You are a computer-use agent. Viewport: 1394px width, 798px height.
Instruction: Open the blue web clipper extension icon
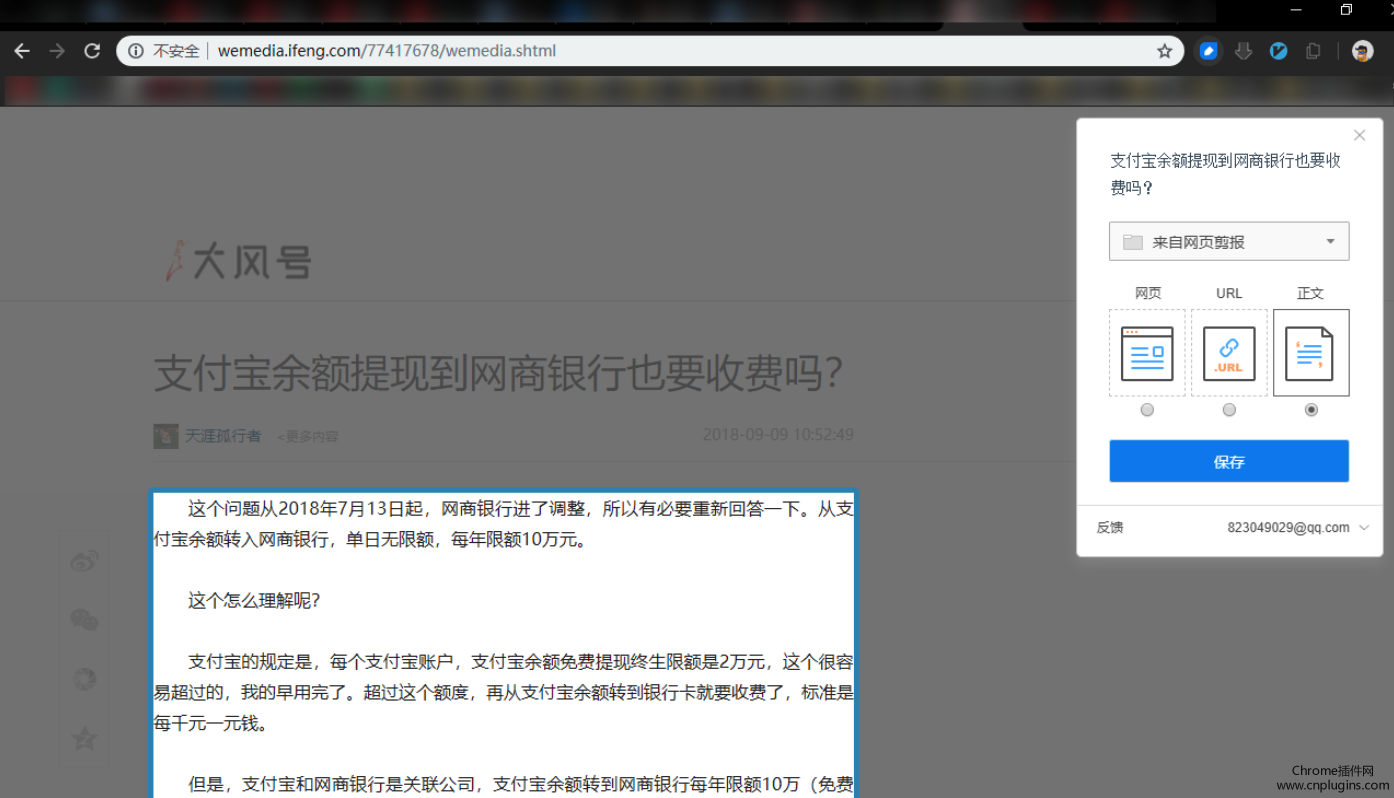(1208, 51)
